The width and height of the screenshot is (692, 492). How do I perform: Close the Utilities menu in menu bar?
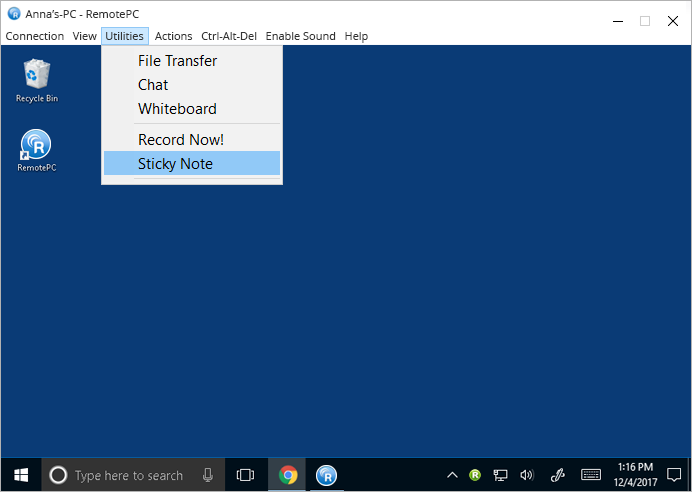(x=124, y=36)
